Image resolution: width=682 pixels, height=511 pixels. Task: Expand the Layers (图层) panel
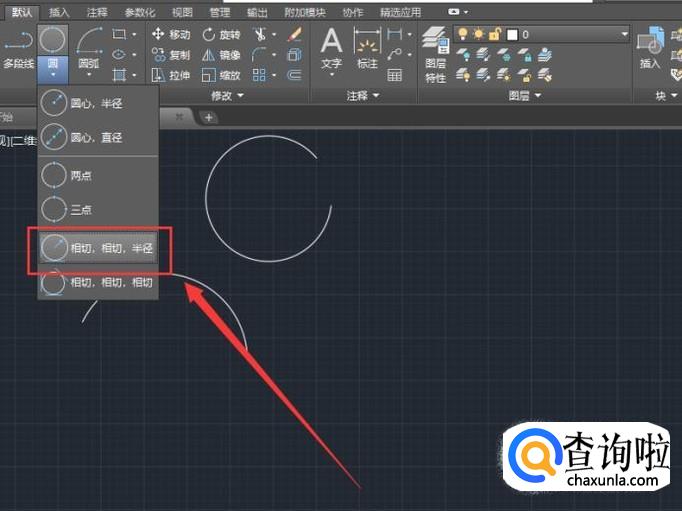(525, 95)
